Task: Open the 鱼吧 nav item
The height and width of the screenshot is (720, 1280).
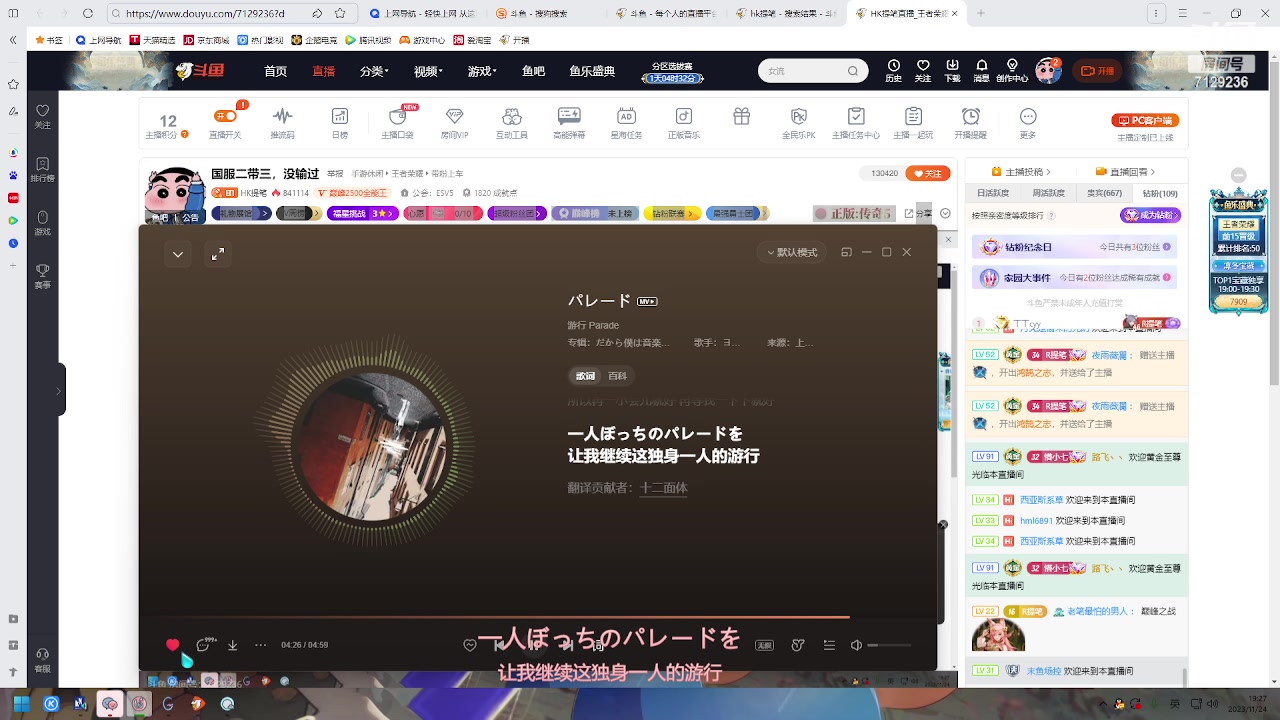Action: tap(533, 71)
